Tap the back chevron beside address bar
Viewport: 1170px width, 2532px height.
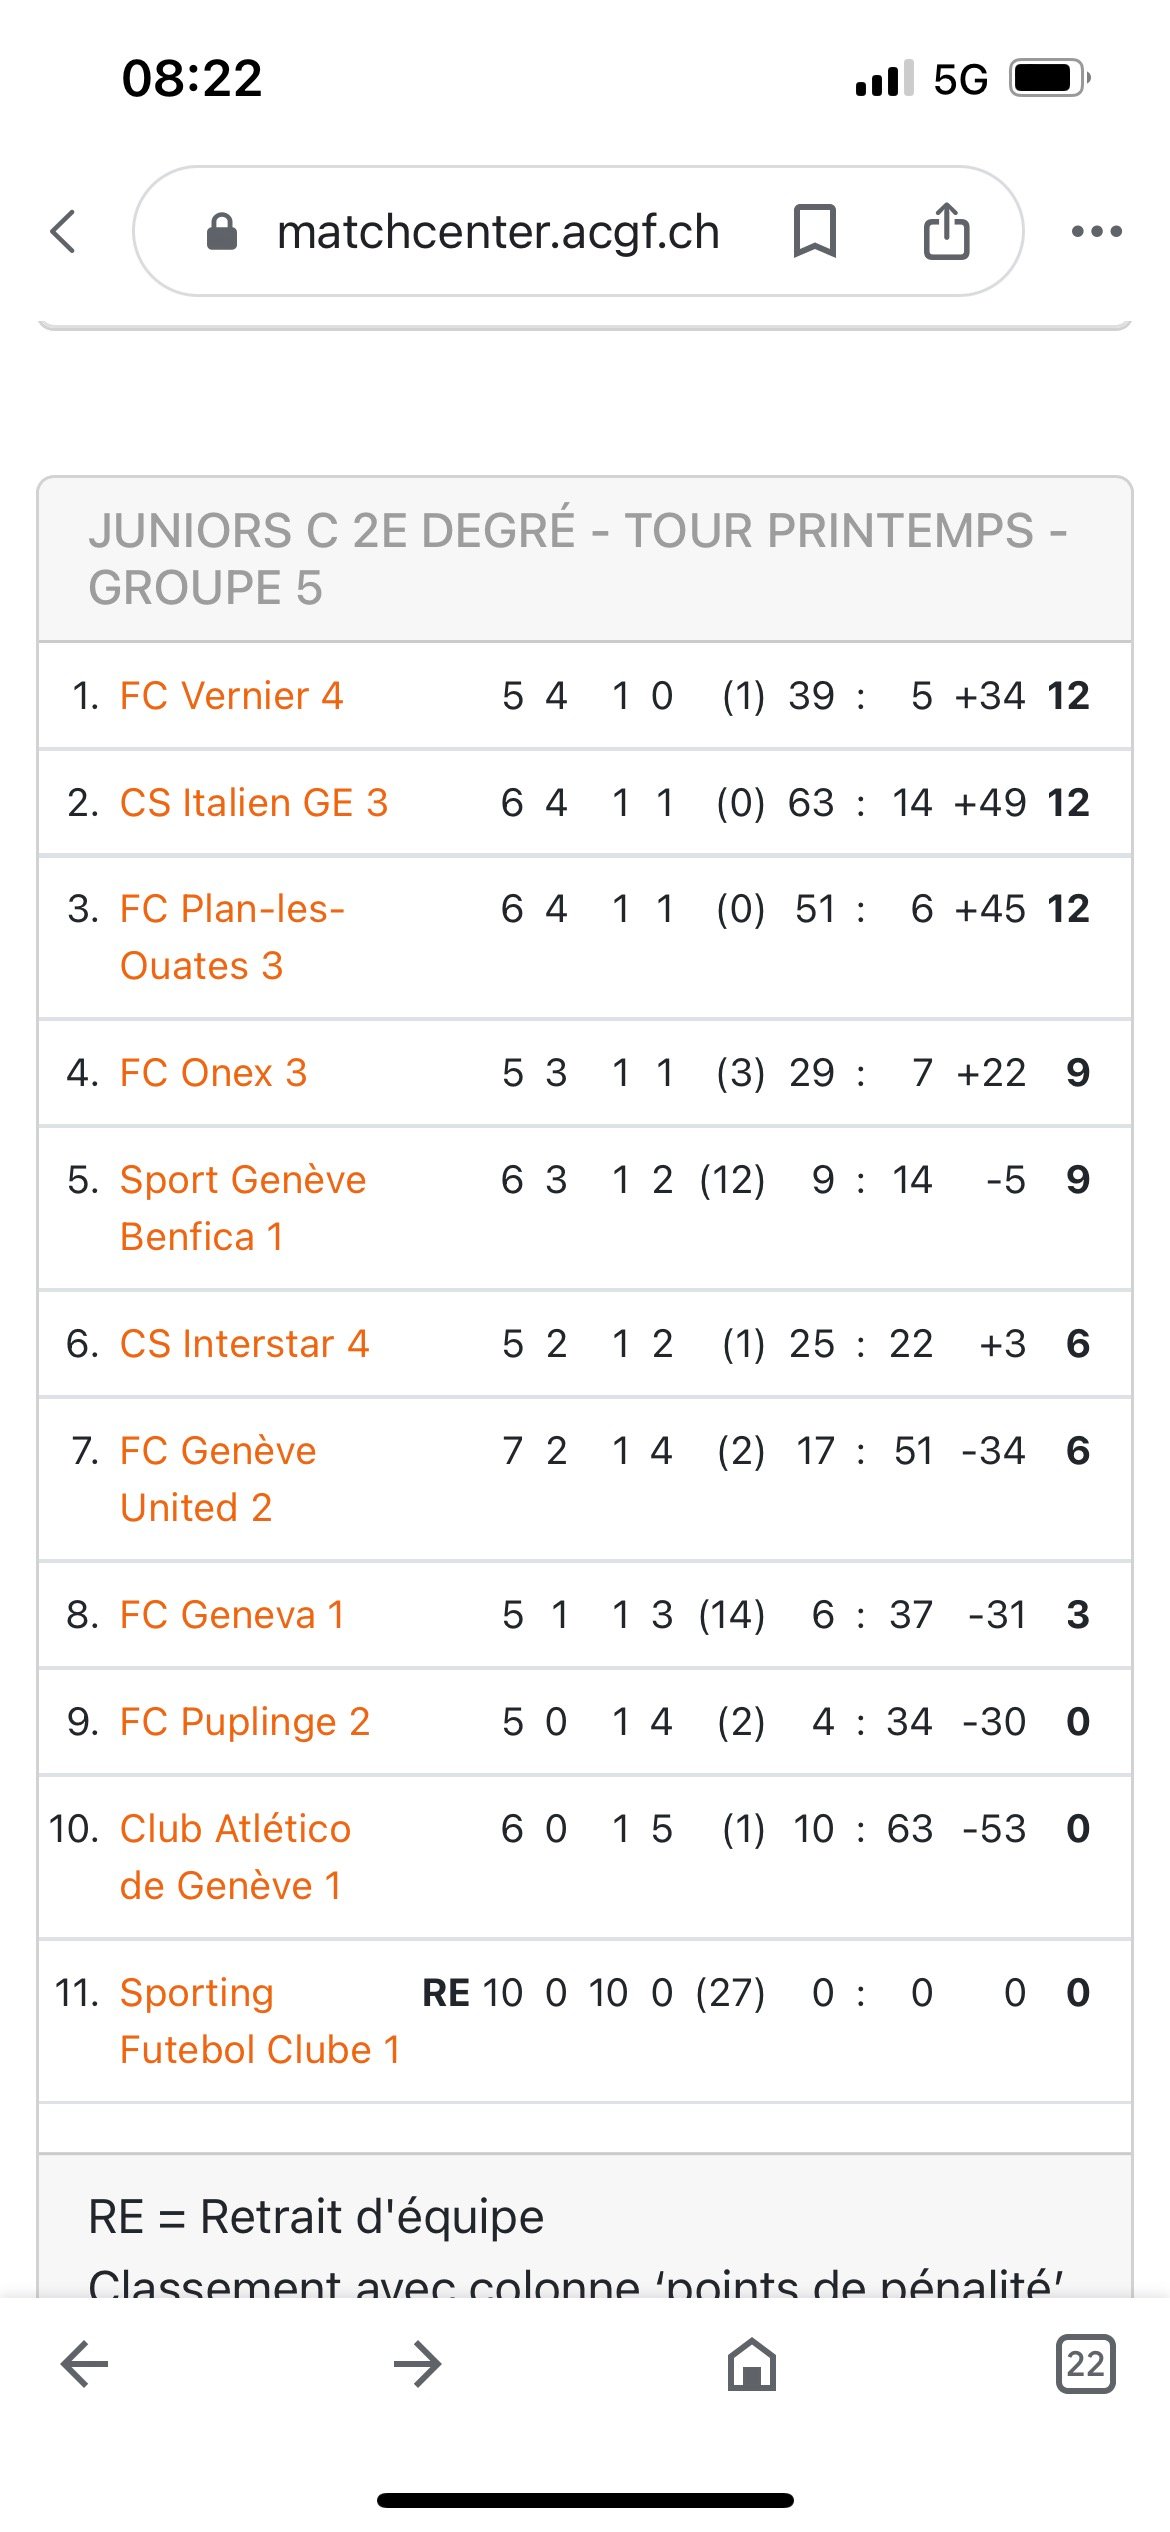[63, 231]
